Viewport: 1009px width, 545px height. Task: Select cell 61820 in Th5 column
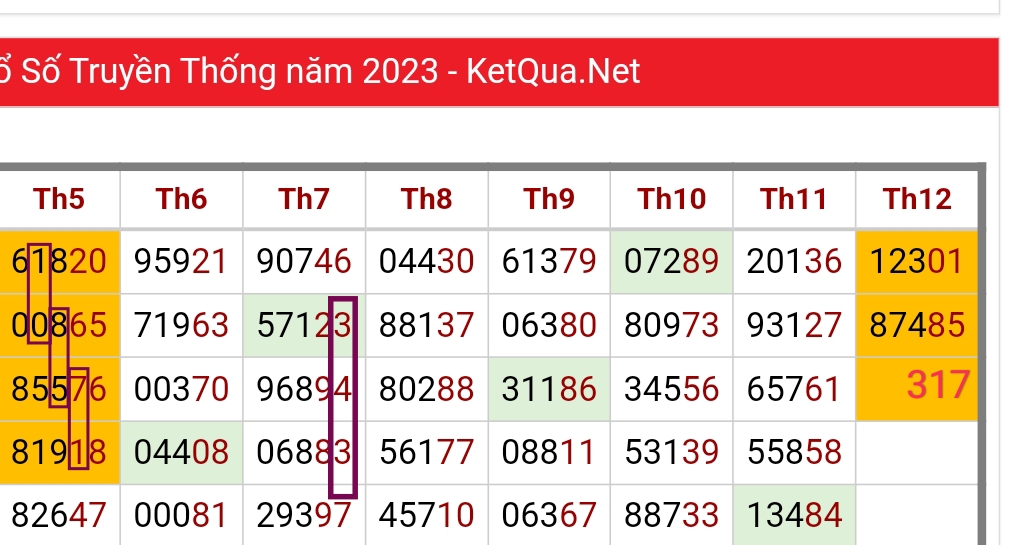(x=59, y=262)
